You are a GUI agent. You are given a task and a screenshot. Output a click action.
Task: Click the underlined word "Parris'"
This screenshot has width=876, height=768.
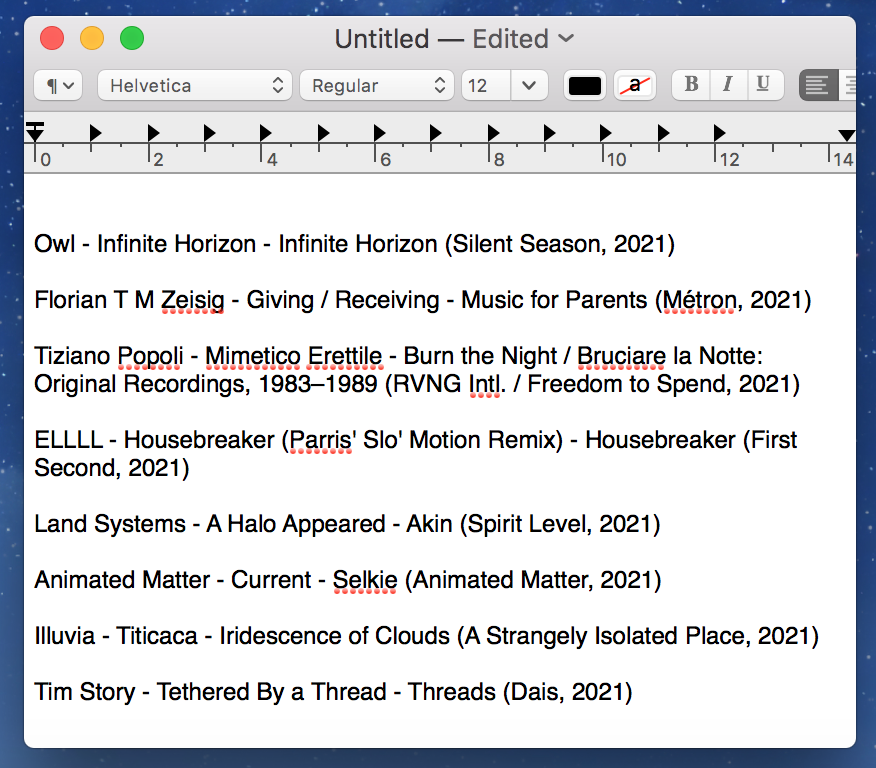tap(322, 440)
